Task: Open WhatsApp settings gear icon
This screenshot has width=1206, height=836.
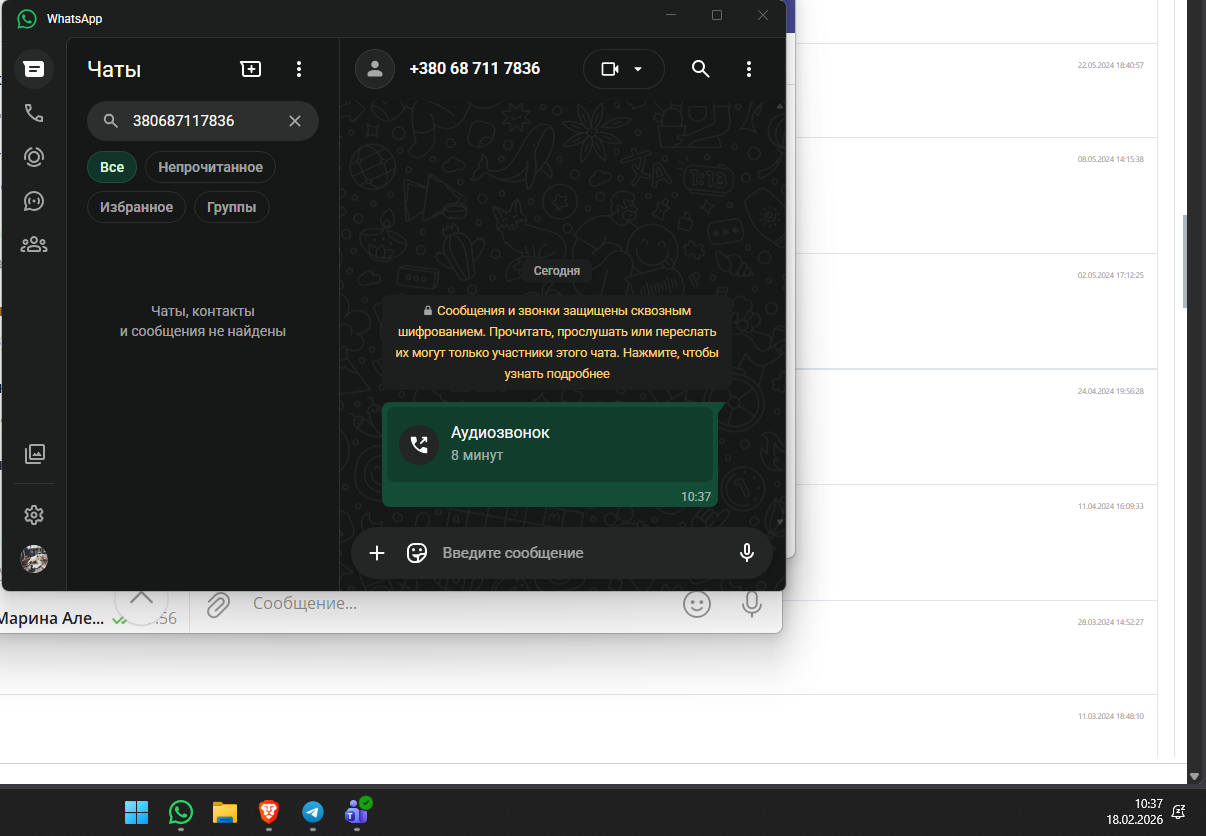Action: click(34, 515)
